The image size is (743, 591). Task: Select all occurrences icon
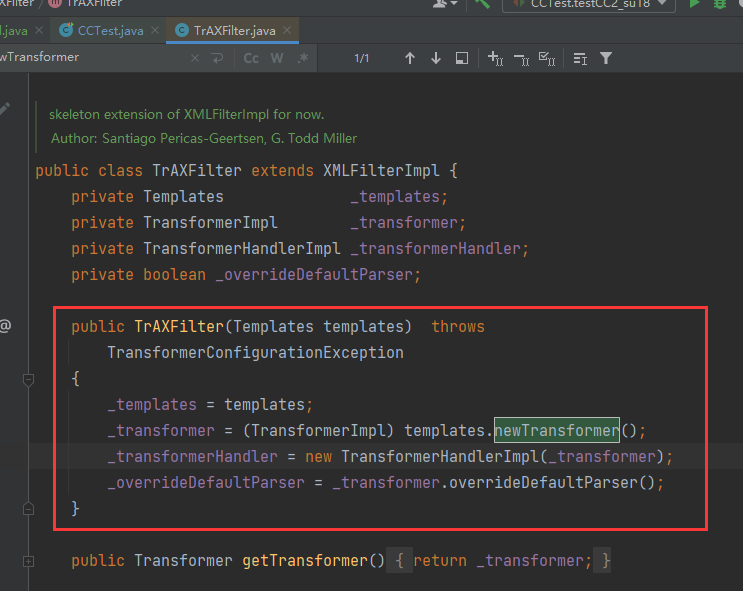(x=547, y=58)
